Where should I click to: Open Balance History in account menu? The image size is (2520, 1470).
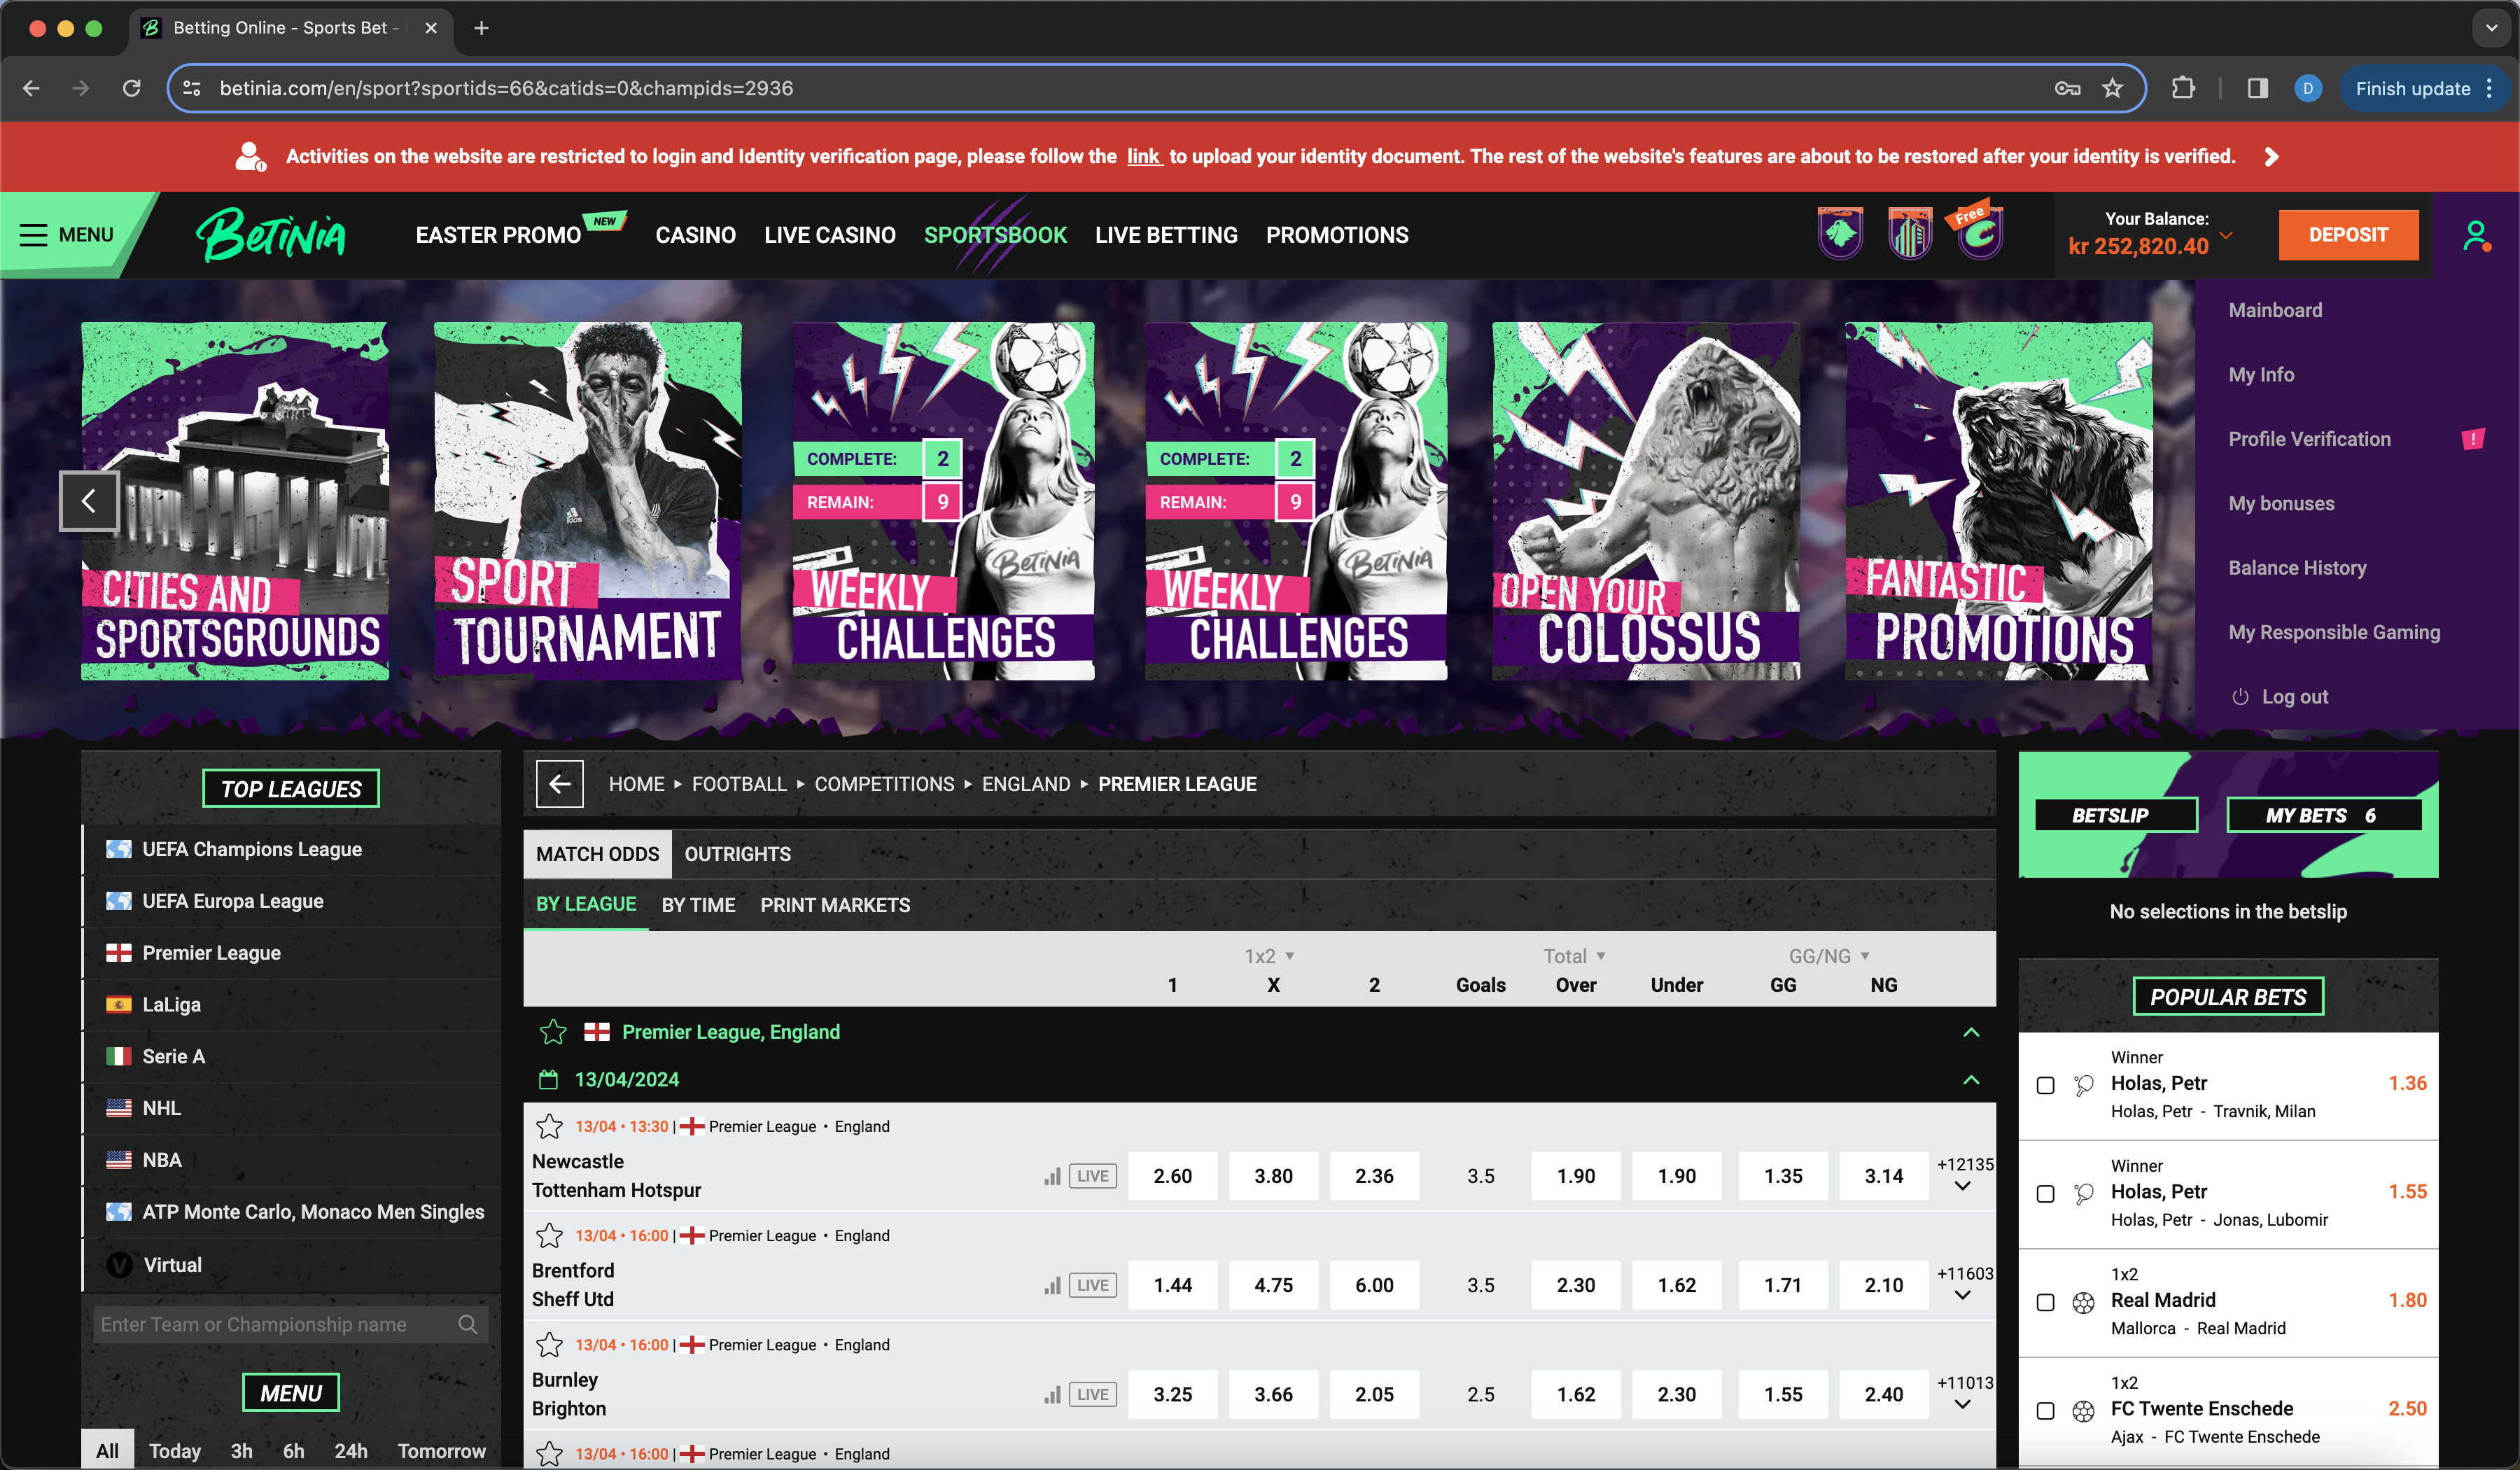tap(2297, 568)
